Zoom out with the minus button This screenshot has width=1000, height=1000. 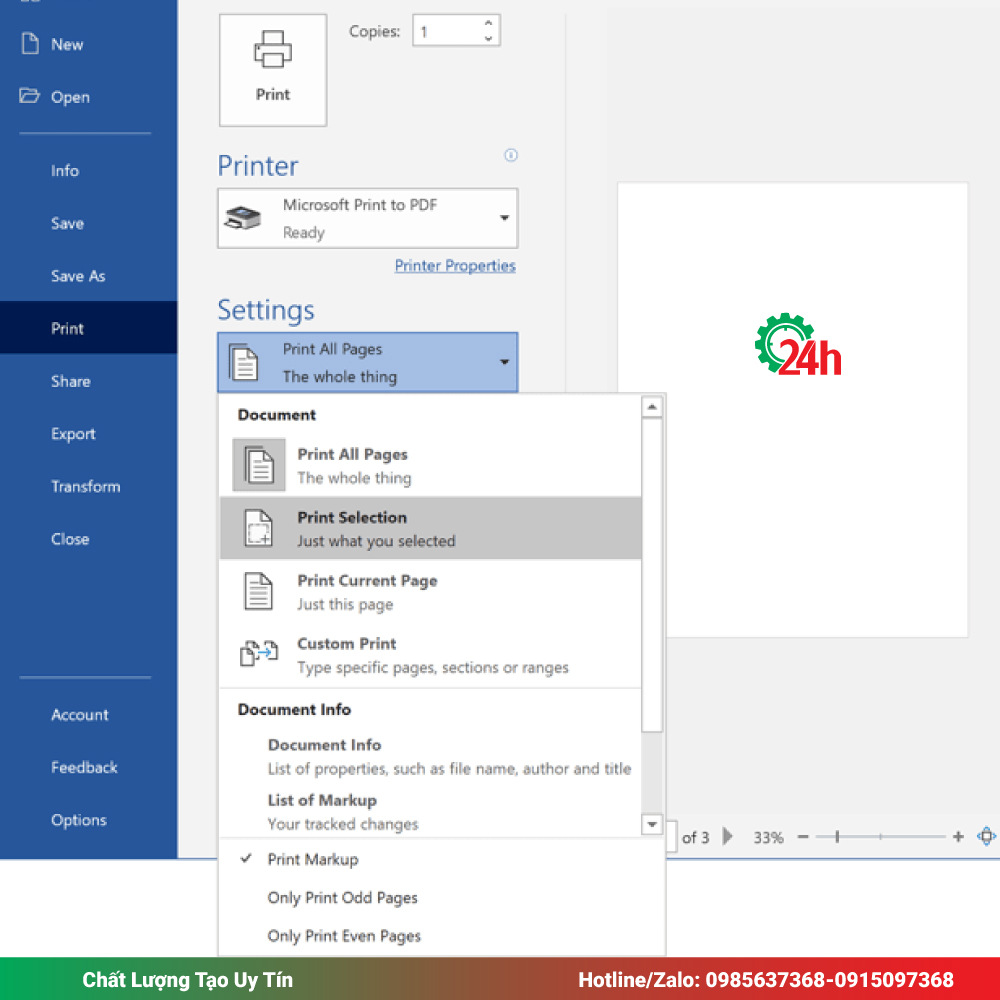pyautogui.click(x=803, y=837)
